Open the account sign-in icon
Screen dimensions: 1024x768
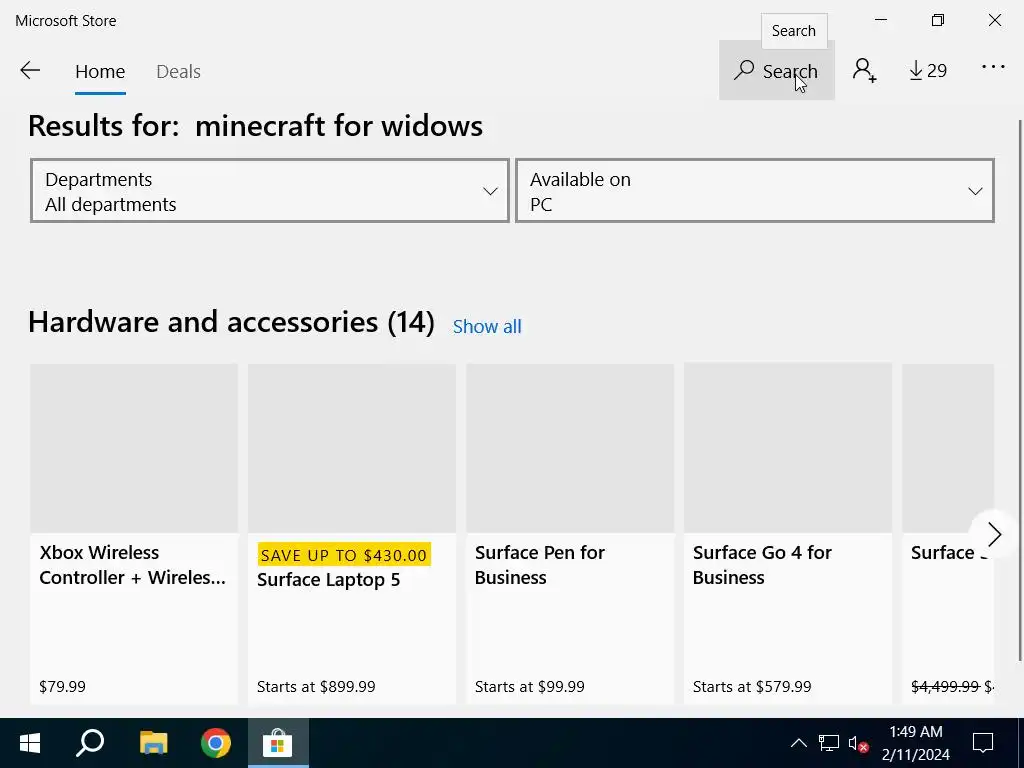pyautogui.click(x=865, y=71)
